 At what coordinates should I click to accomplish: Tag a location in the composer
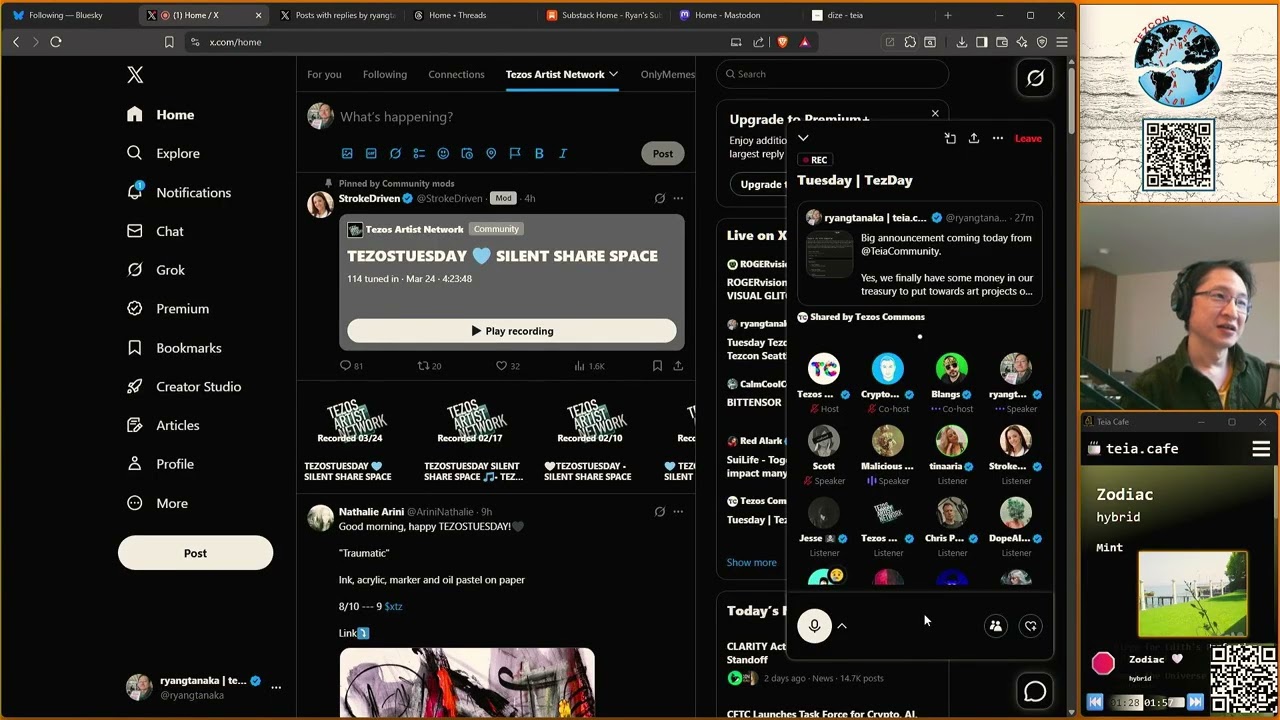pyautogui.click(x=491, y=153)
